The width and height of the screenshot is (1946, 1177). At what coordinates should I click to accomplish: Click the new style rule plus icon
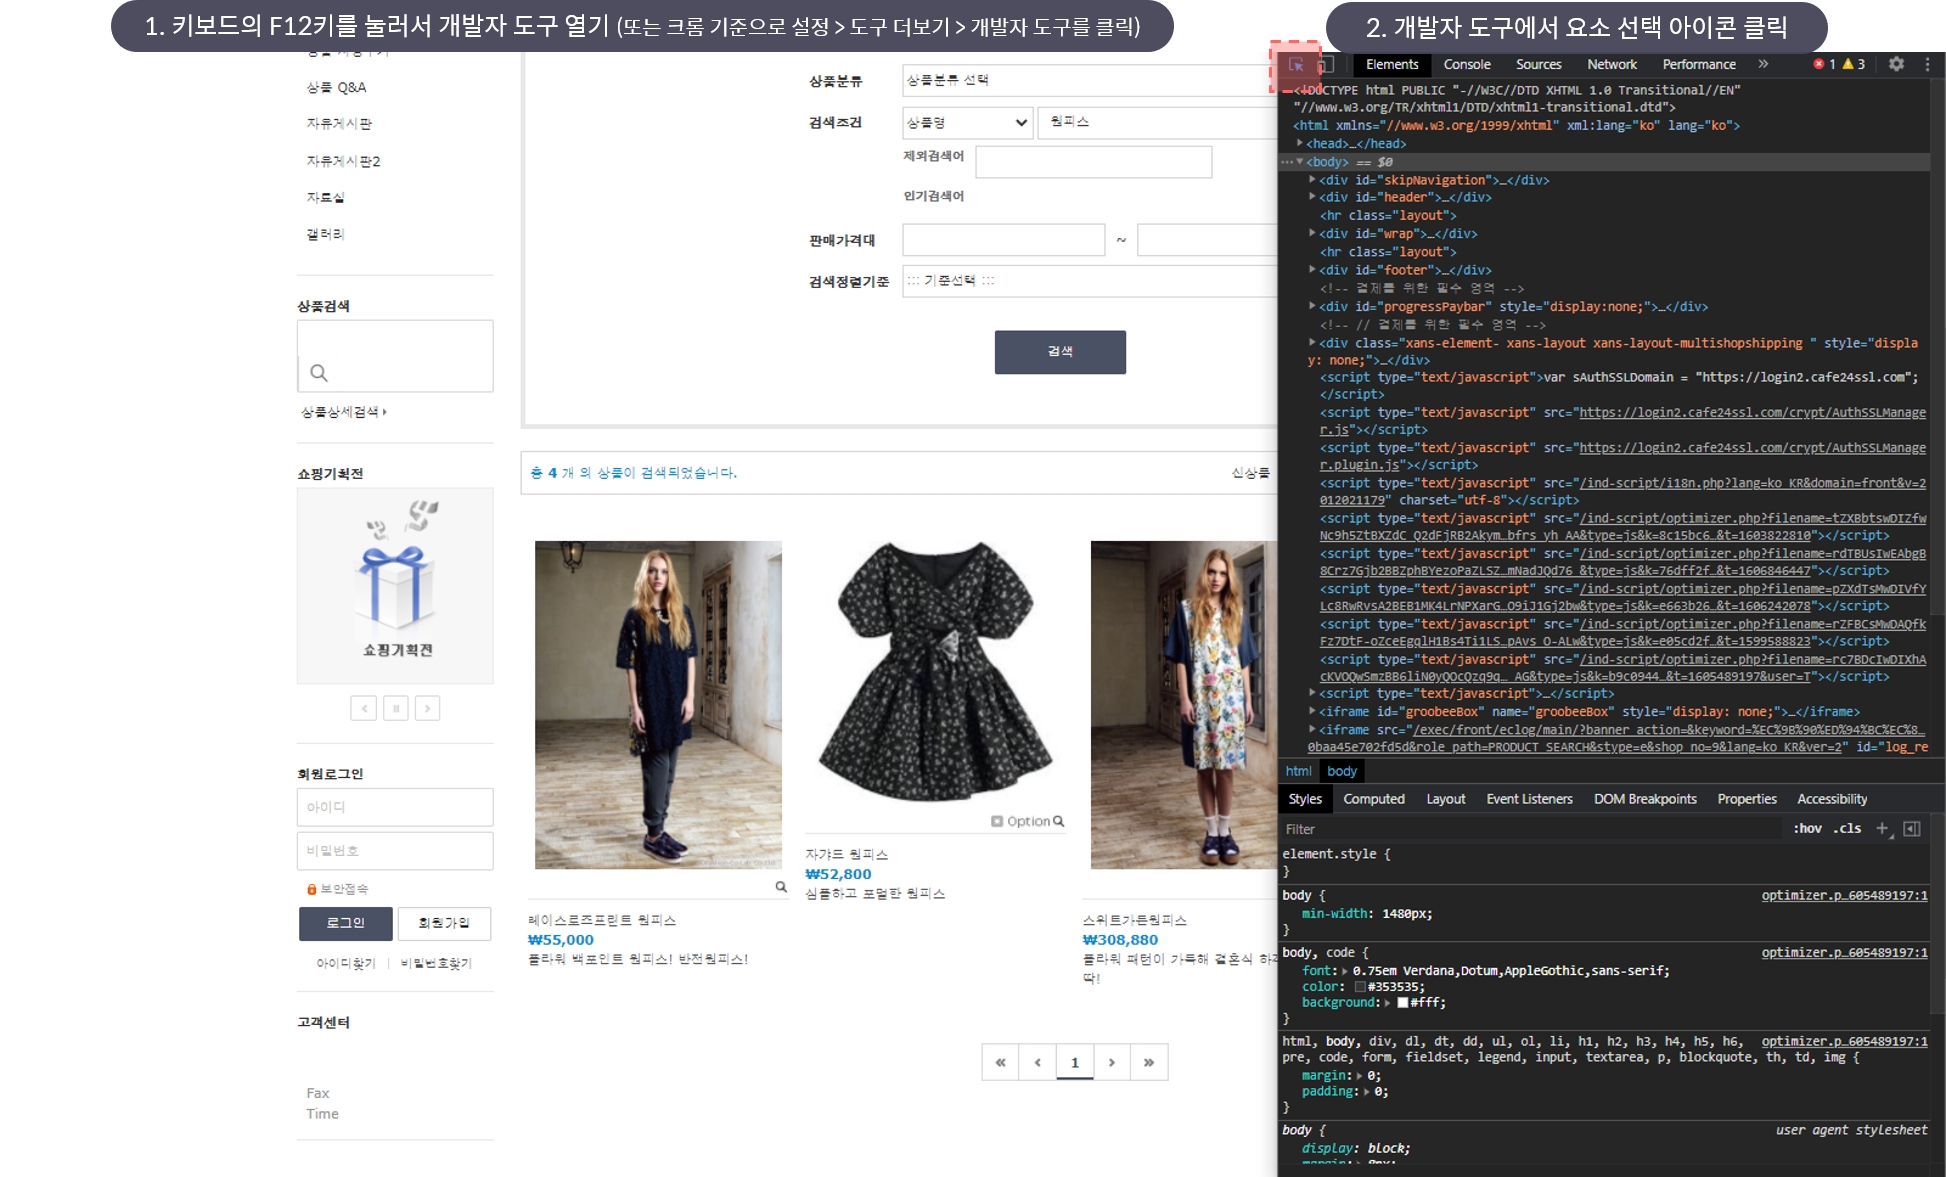[x=1882, y=828]
